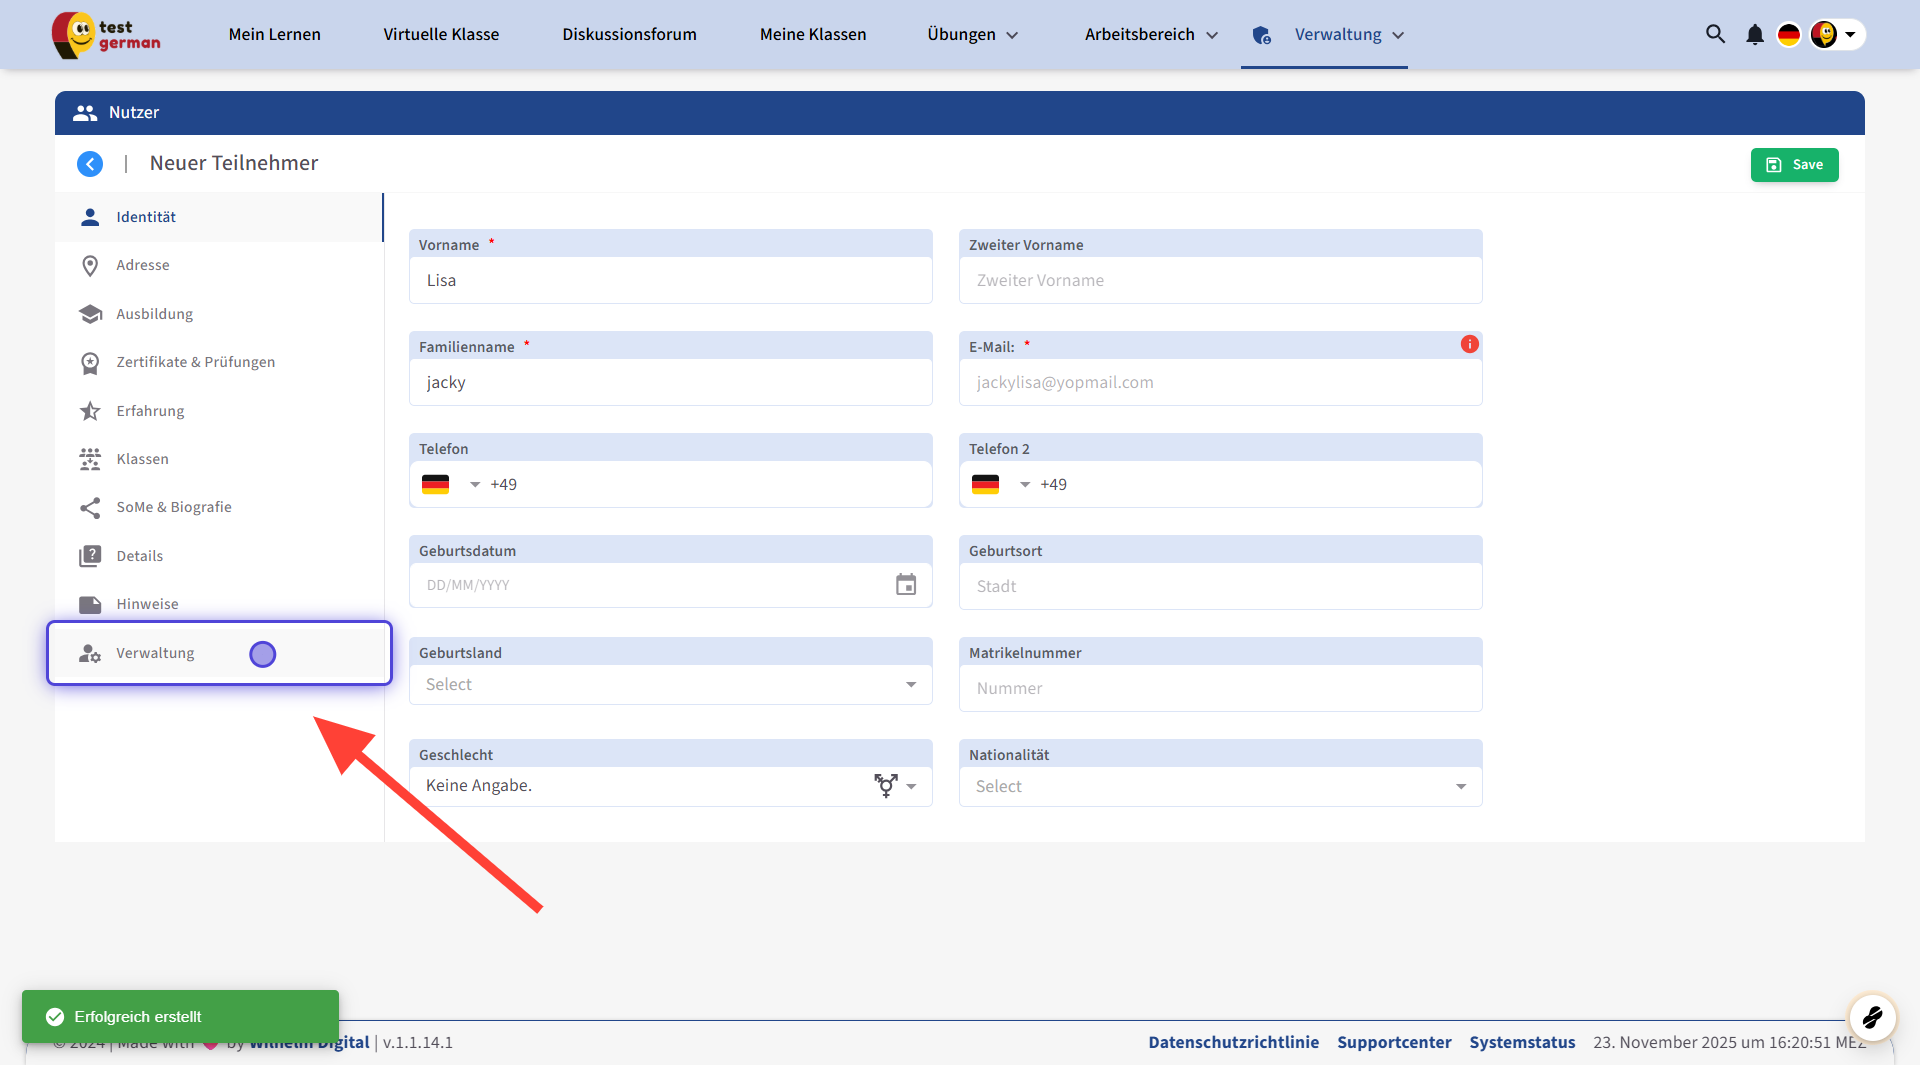Viewport: 1920px width, 1065px height.
Task: Open notifications bell icon
Action: click(1754, 35)
